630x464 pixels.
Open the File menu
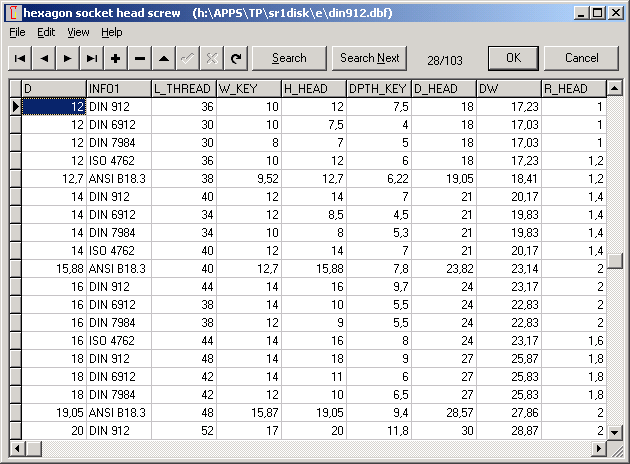[x=17, y=32]
